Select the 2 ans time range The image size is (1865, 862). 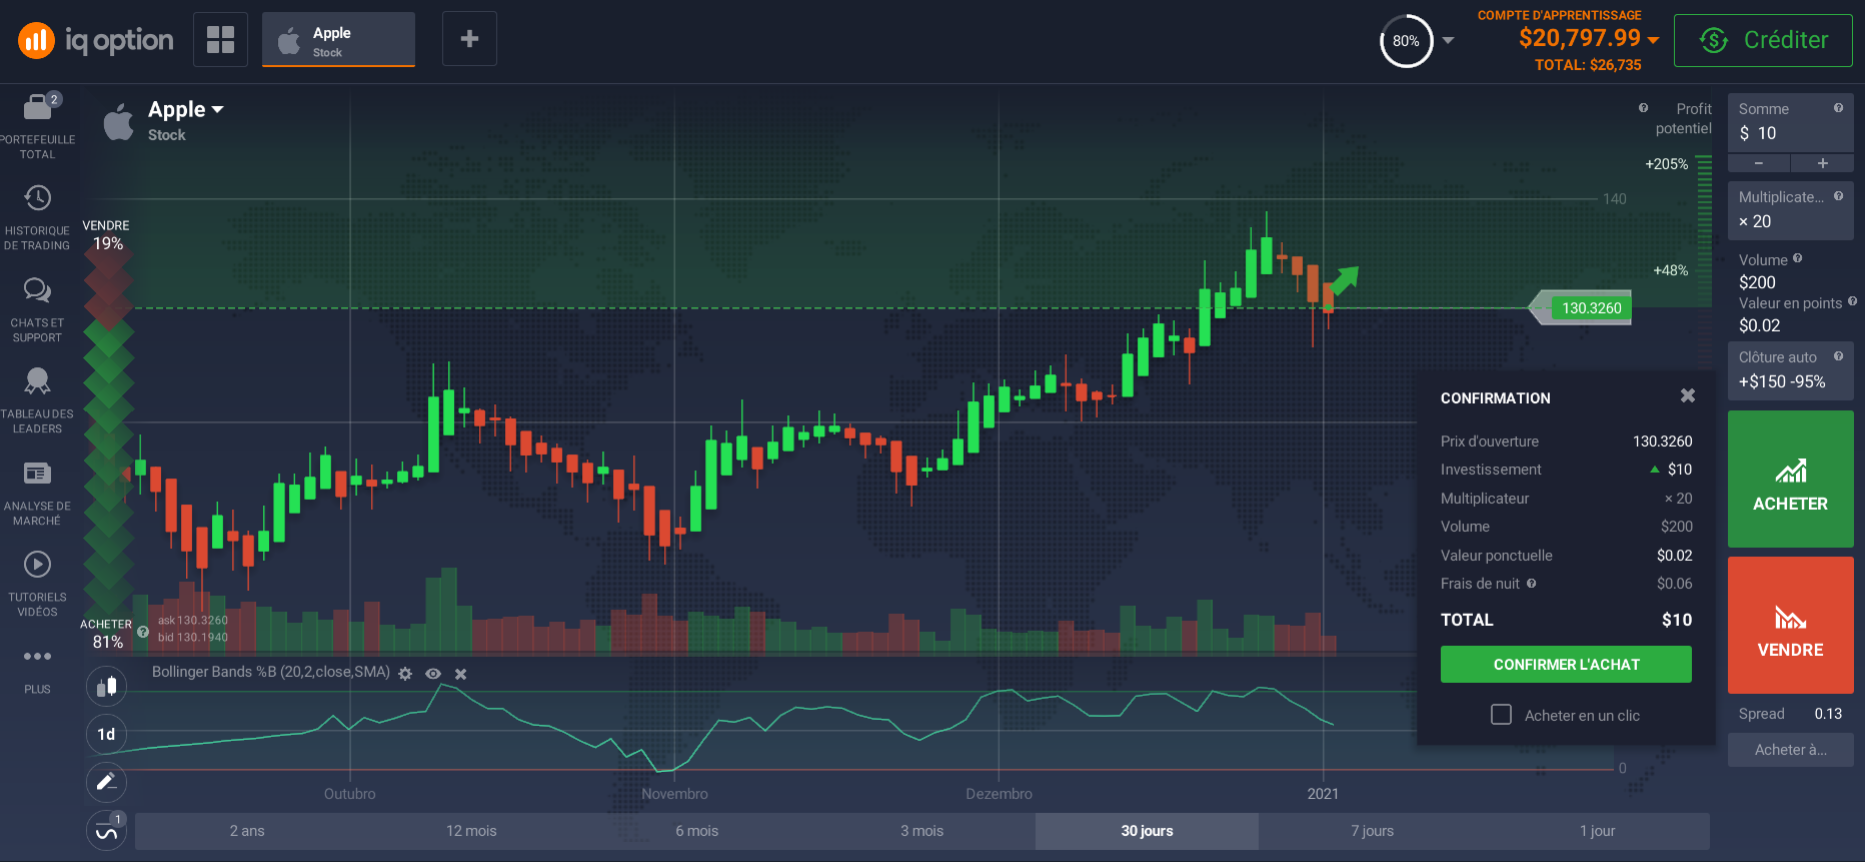(x=247, y=831)
